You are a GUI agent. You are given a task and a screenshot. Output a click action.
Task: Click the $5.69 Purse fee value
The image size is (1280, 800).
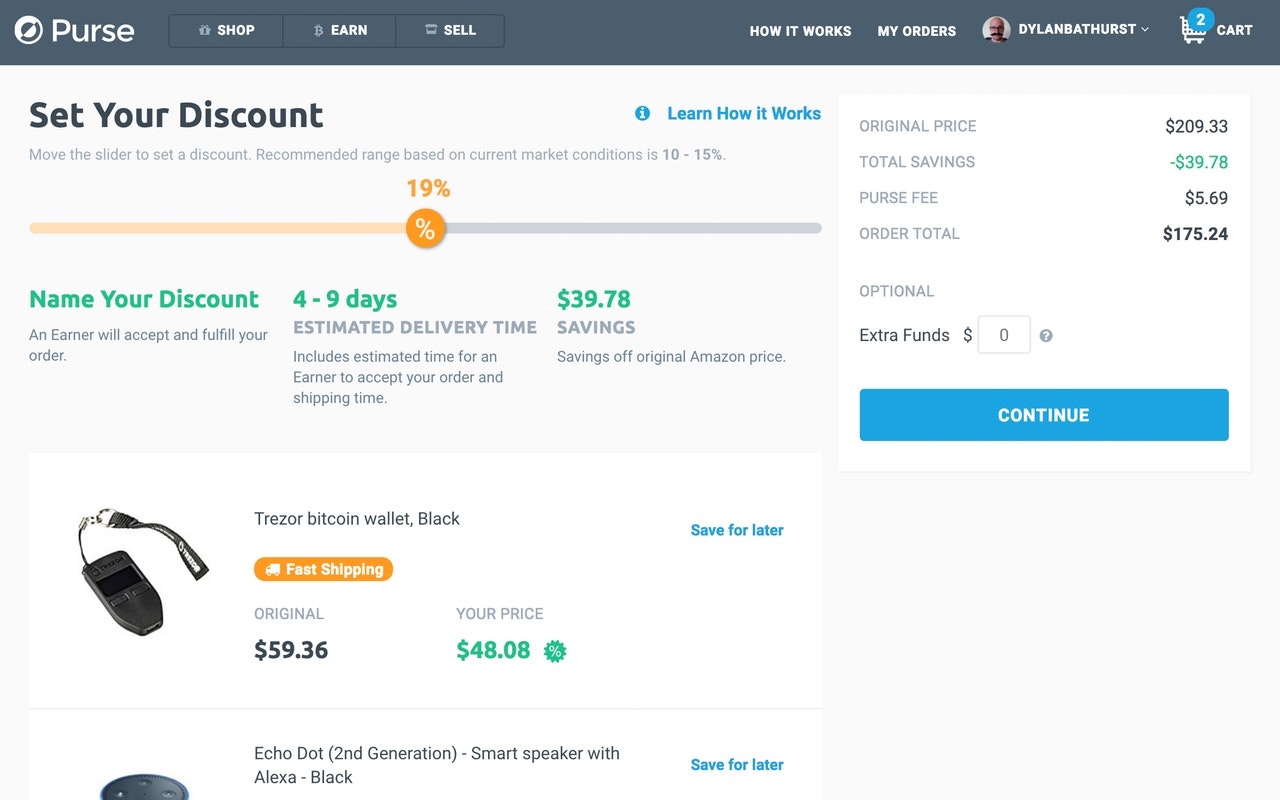(1206, 198)
